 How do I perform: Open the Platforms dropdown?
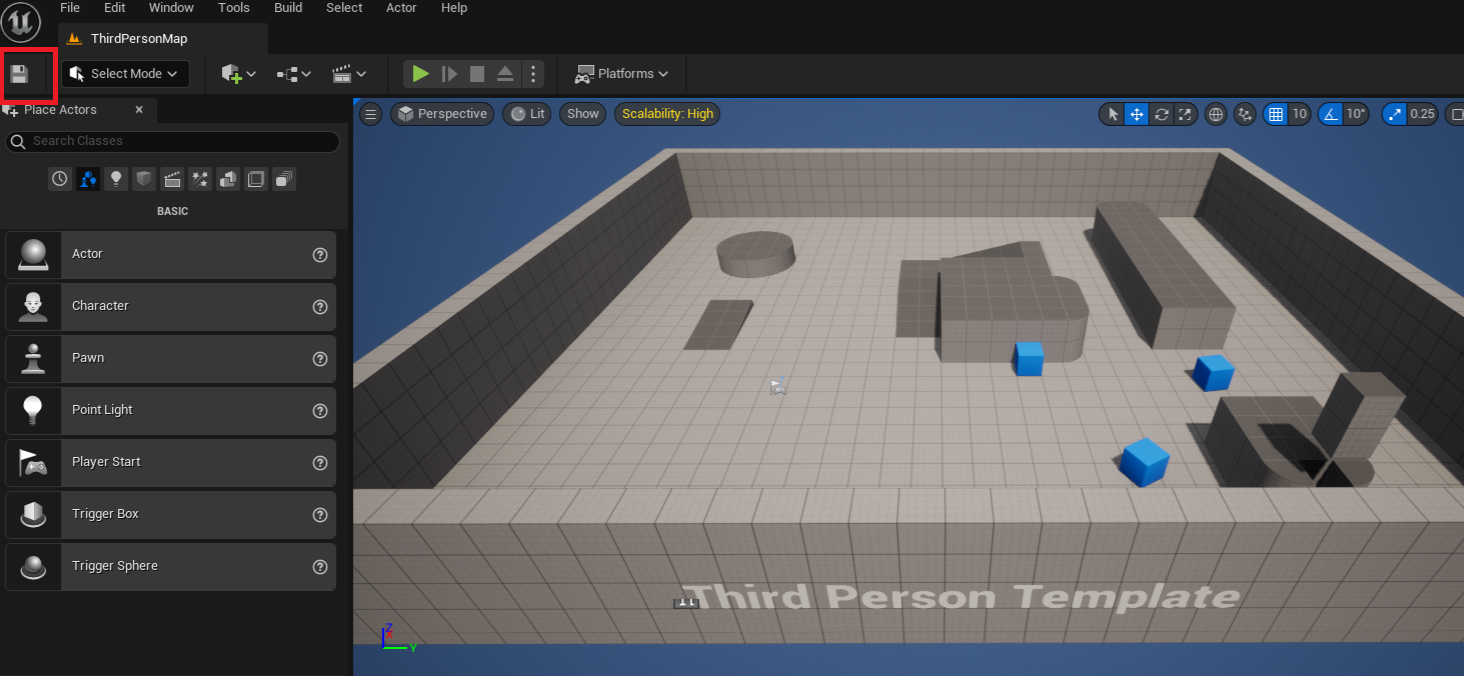621,74
